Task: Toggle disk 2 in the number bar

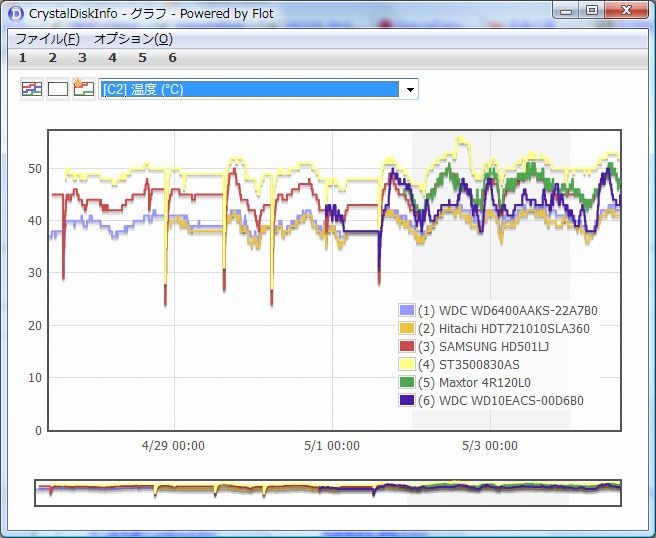Action: click(x=52, y=58)
